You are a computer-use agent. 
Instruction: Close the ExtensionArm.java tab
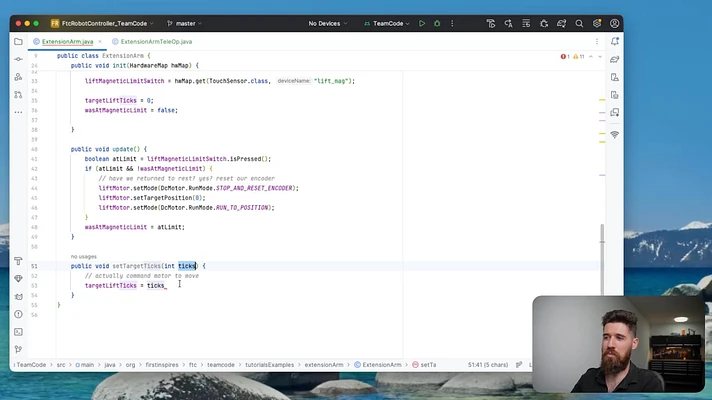(99, 42)
